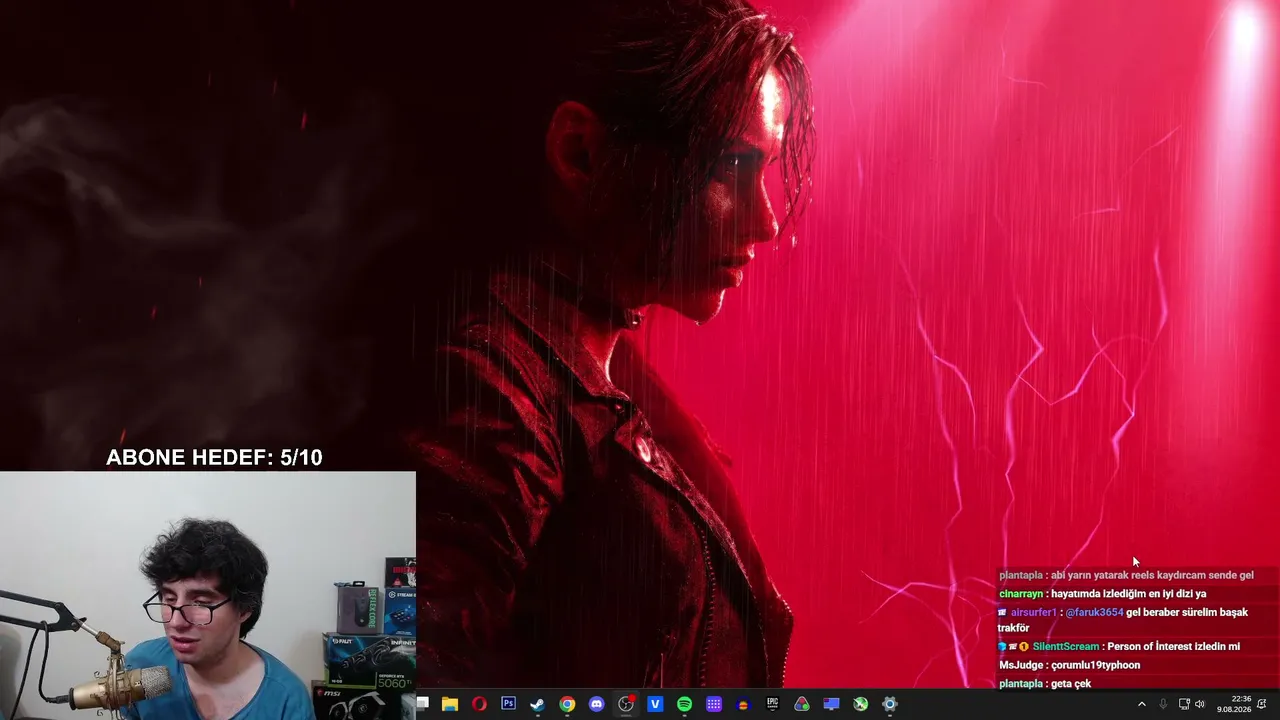Click the webcam overlay feed
Viewport: 1280px width, 720px height.
208,596
